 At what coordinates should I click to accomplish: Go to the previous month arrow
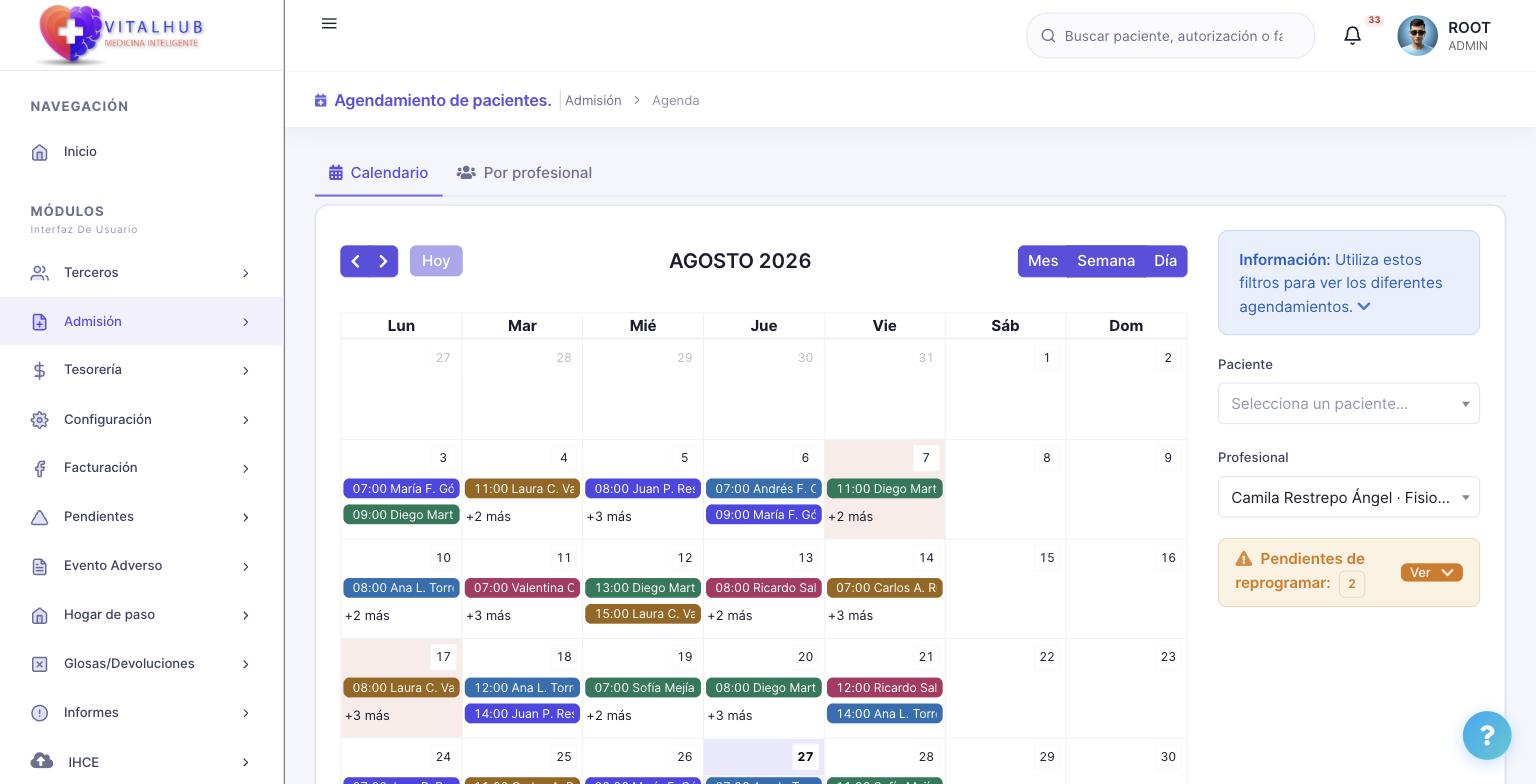click(355, 261)
